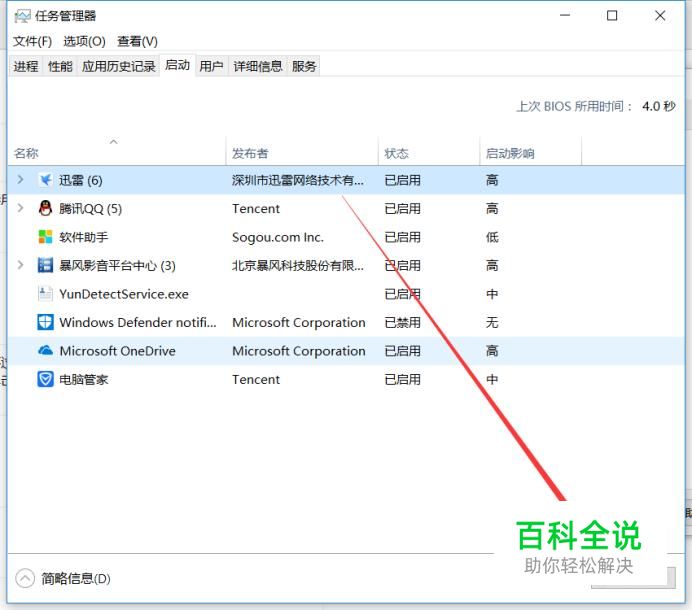This screenshot has height=610, width=692.
Task: Click publisher 北京暴风科技股份有限...
Action: click(x=298, y=265)
